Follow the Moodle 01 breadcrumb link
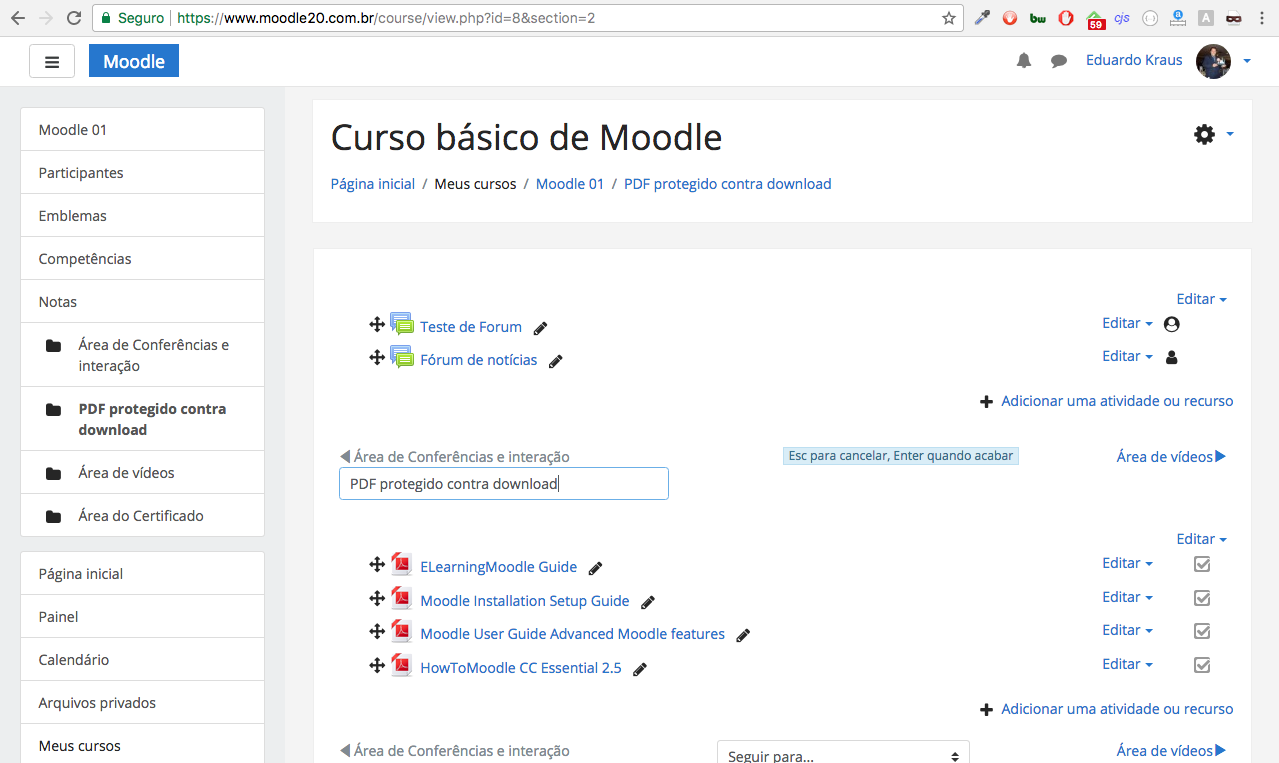This screenshot has width=1279, height=763. click(x=570, y=184)
